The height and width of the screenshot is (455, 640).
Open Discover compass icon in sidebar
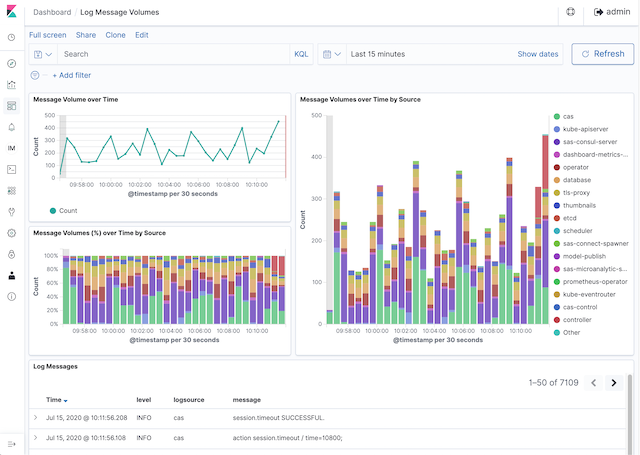[11, 63]
